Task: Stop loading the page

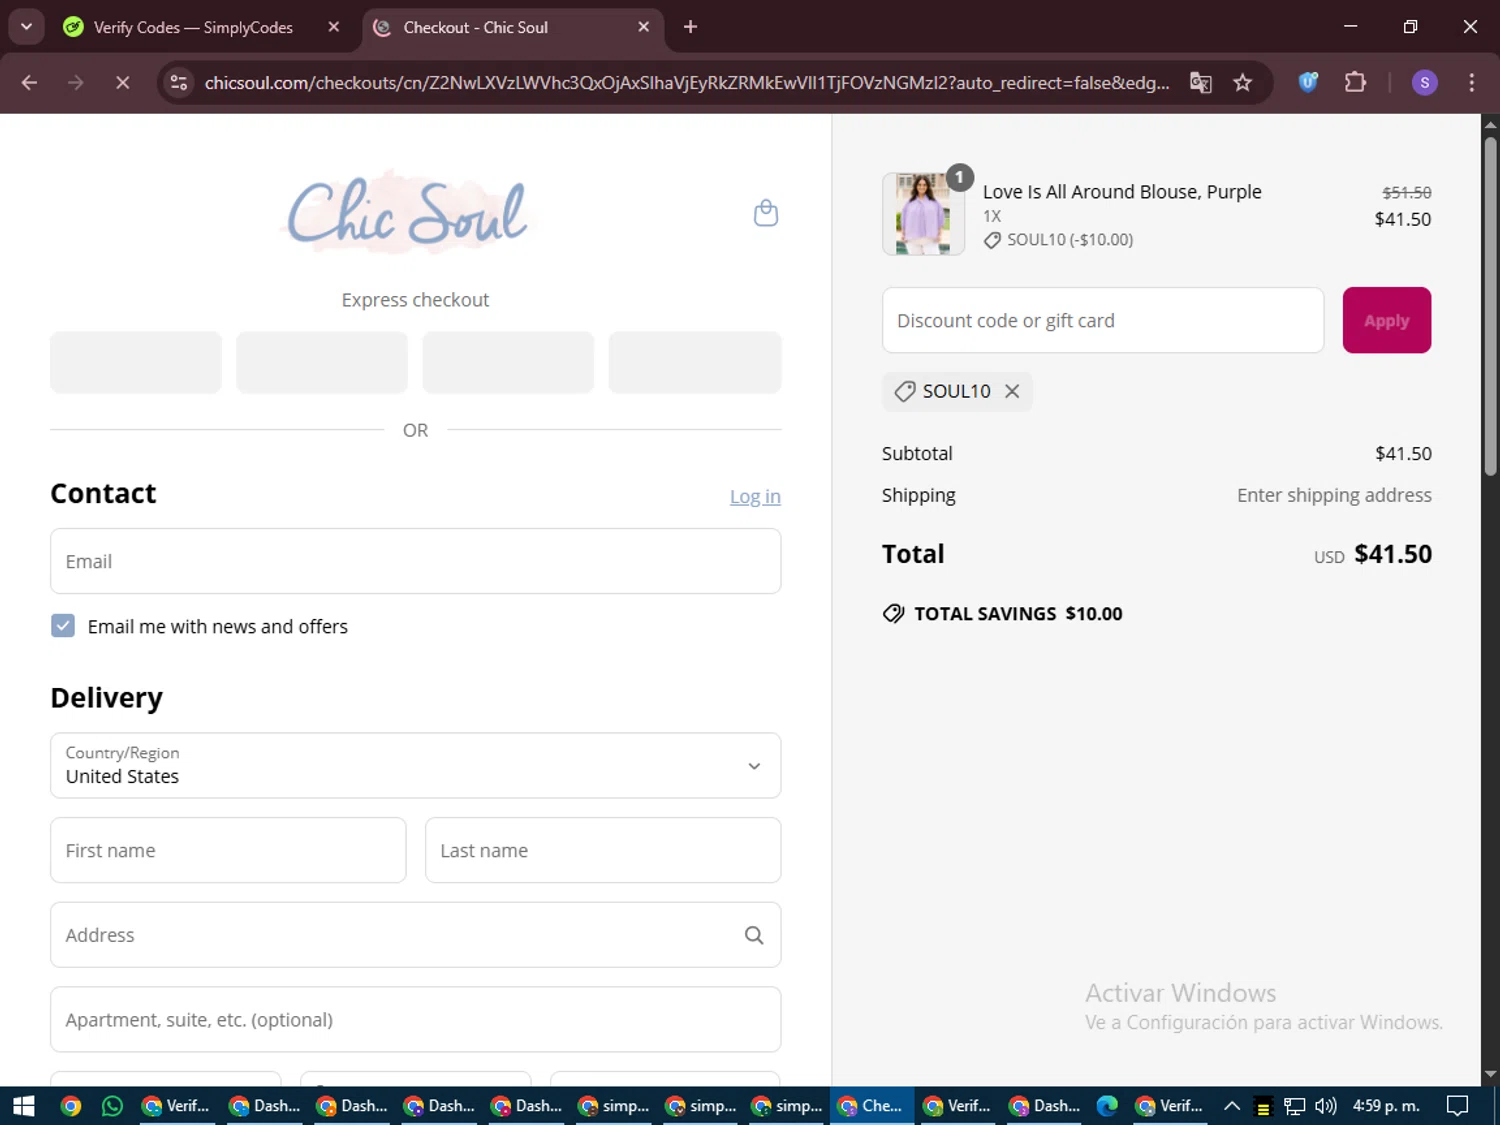Action: pos(123,83)
